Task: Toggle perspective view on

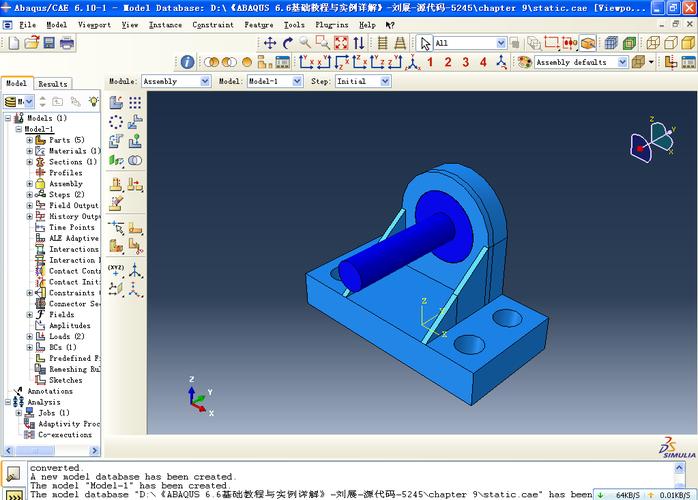Action: click(x=400, y=43)
